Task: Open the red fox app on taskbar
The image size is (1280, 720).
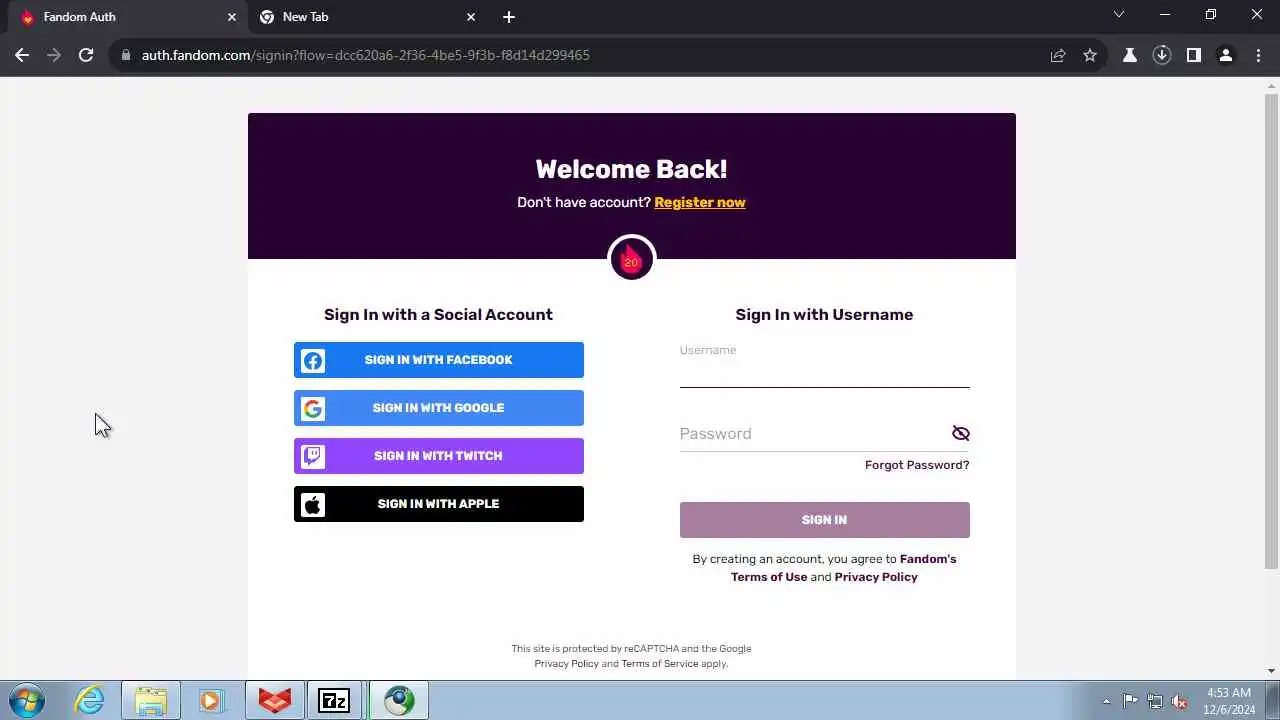Action: tap(275, 700)
